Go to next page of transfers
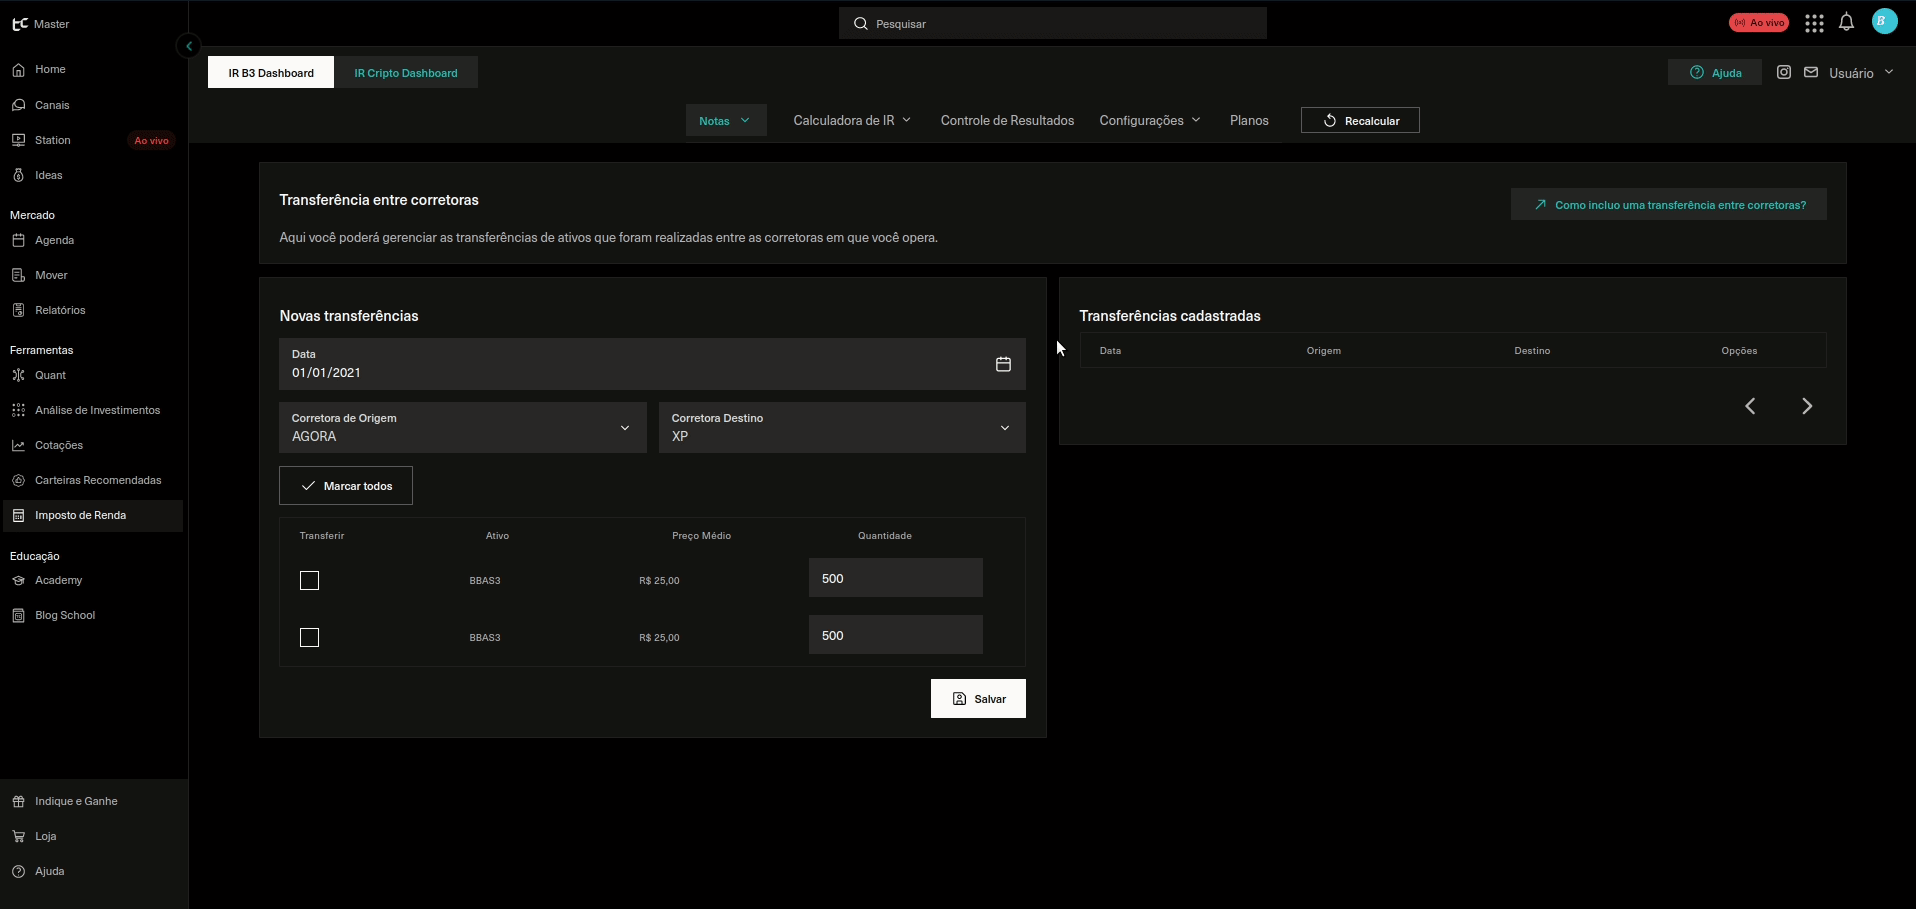The image size is (1916, 909). click(1807, 406)
